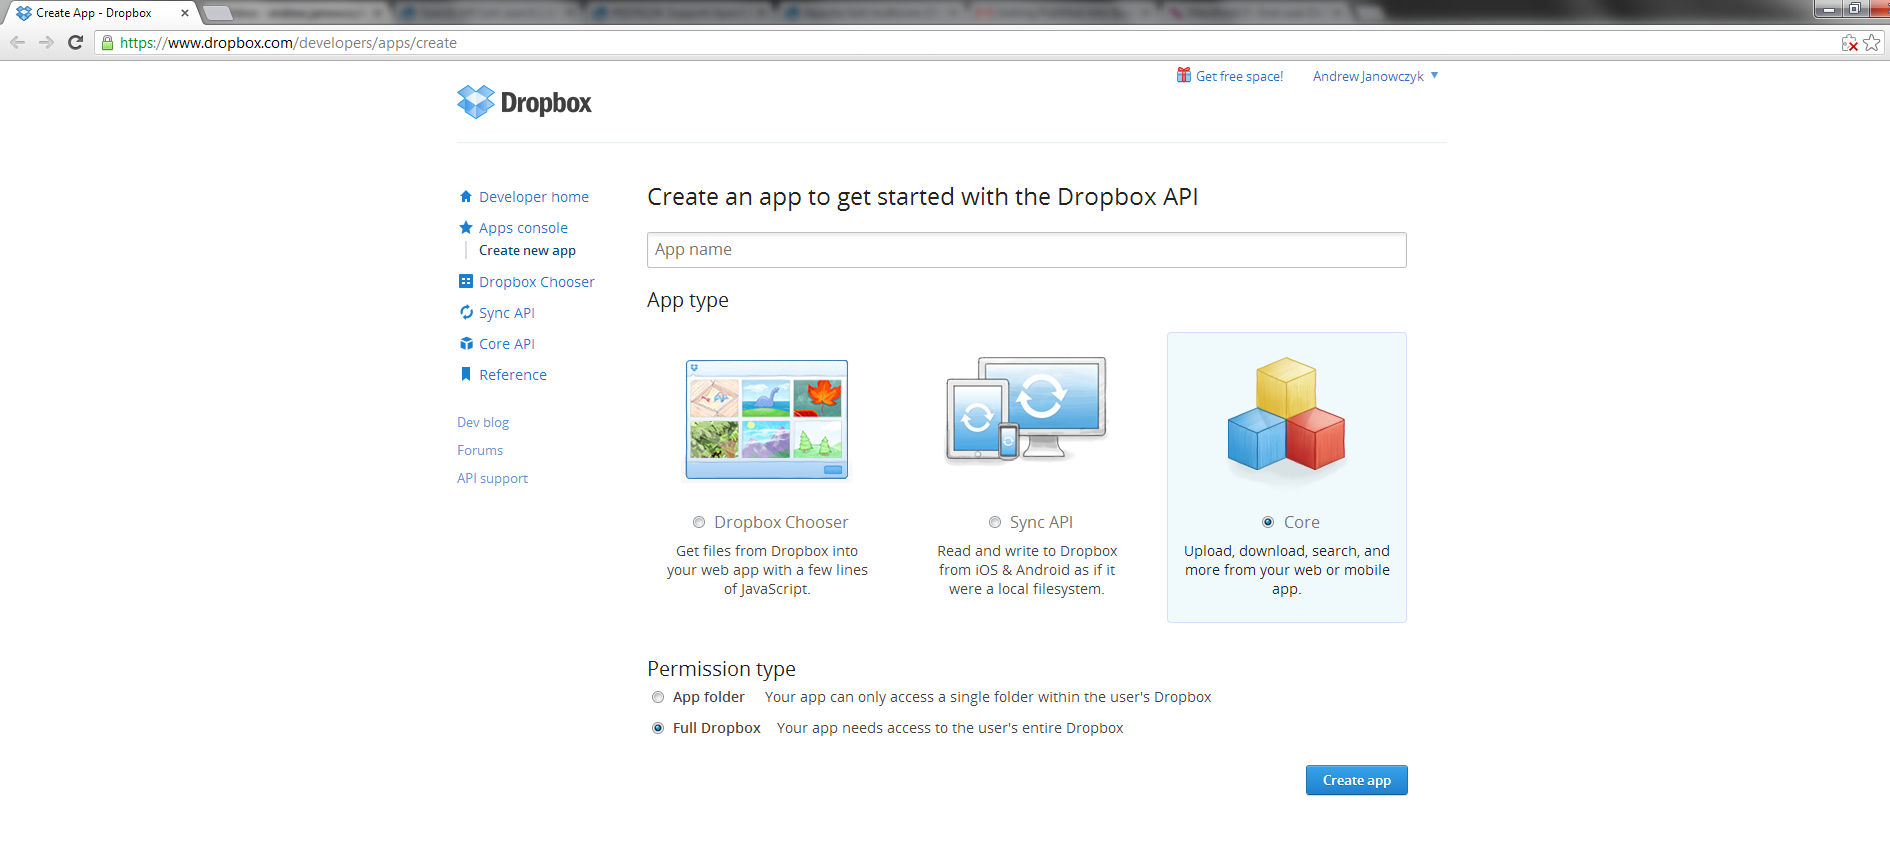The height and width of the screenshot is (868, 1890).
Task: Click the Apps console star icon
Action: click(x=466, y=228)
